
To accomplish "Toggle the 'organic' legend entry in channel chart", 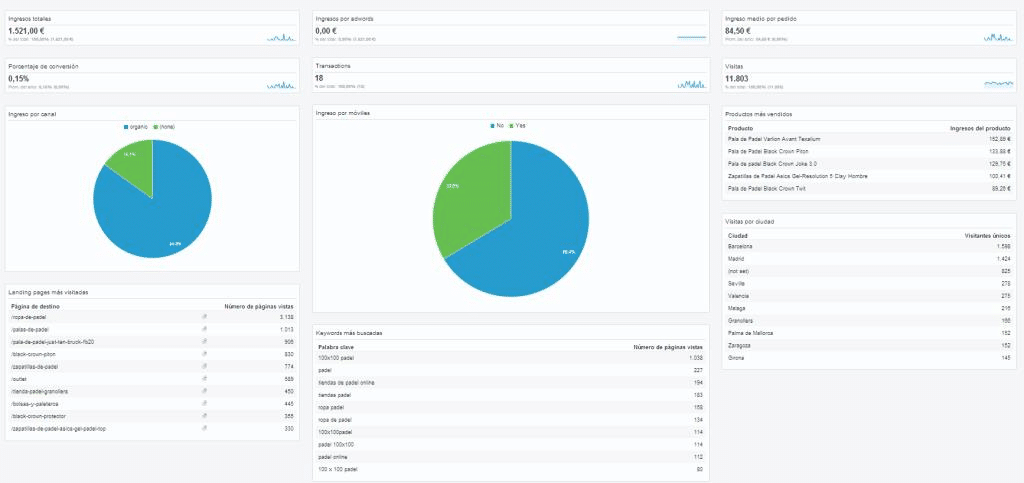I will click(138, 127).
